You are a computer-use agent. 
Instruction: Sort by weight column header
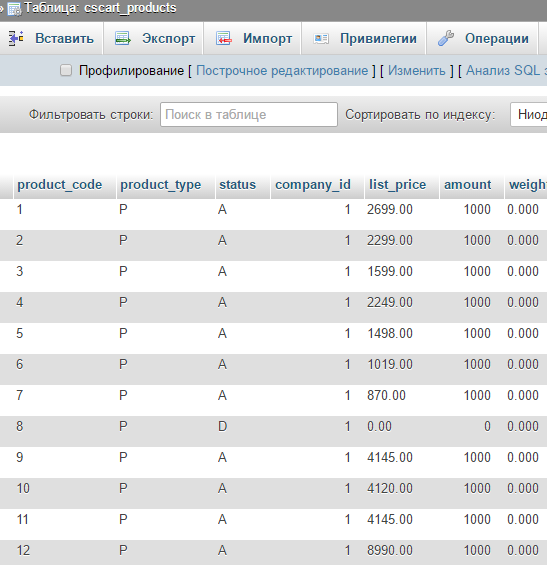(528, 185)
